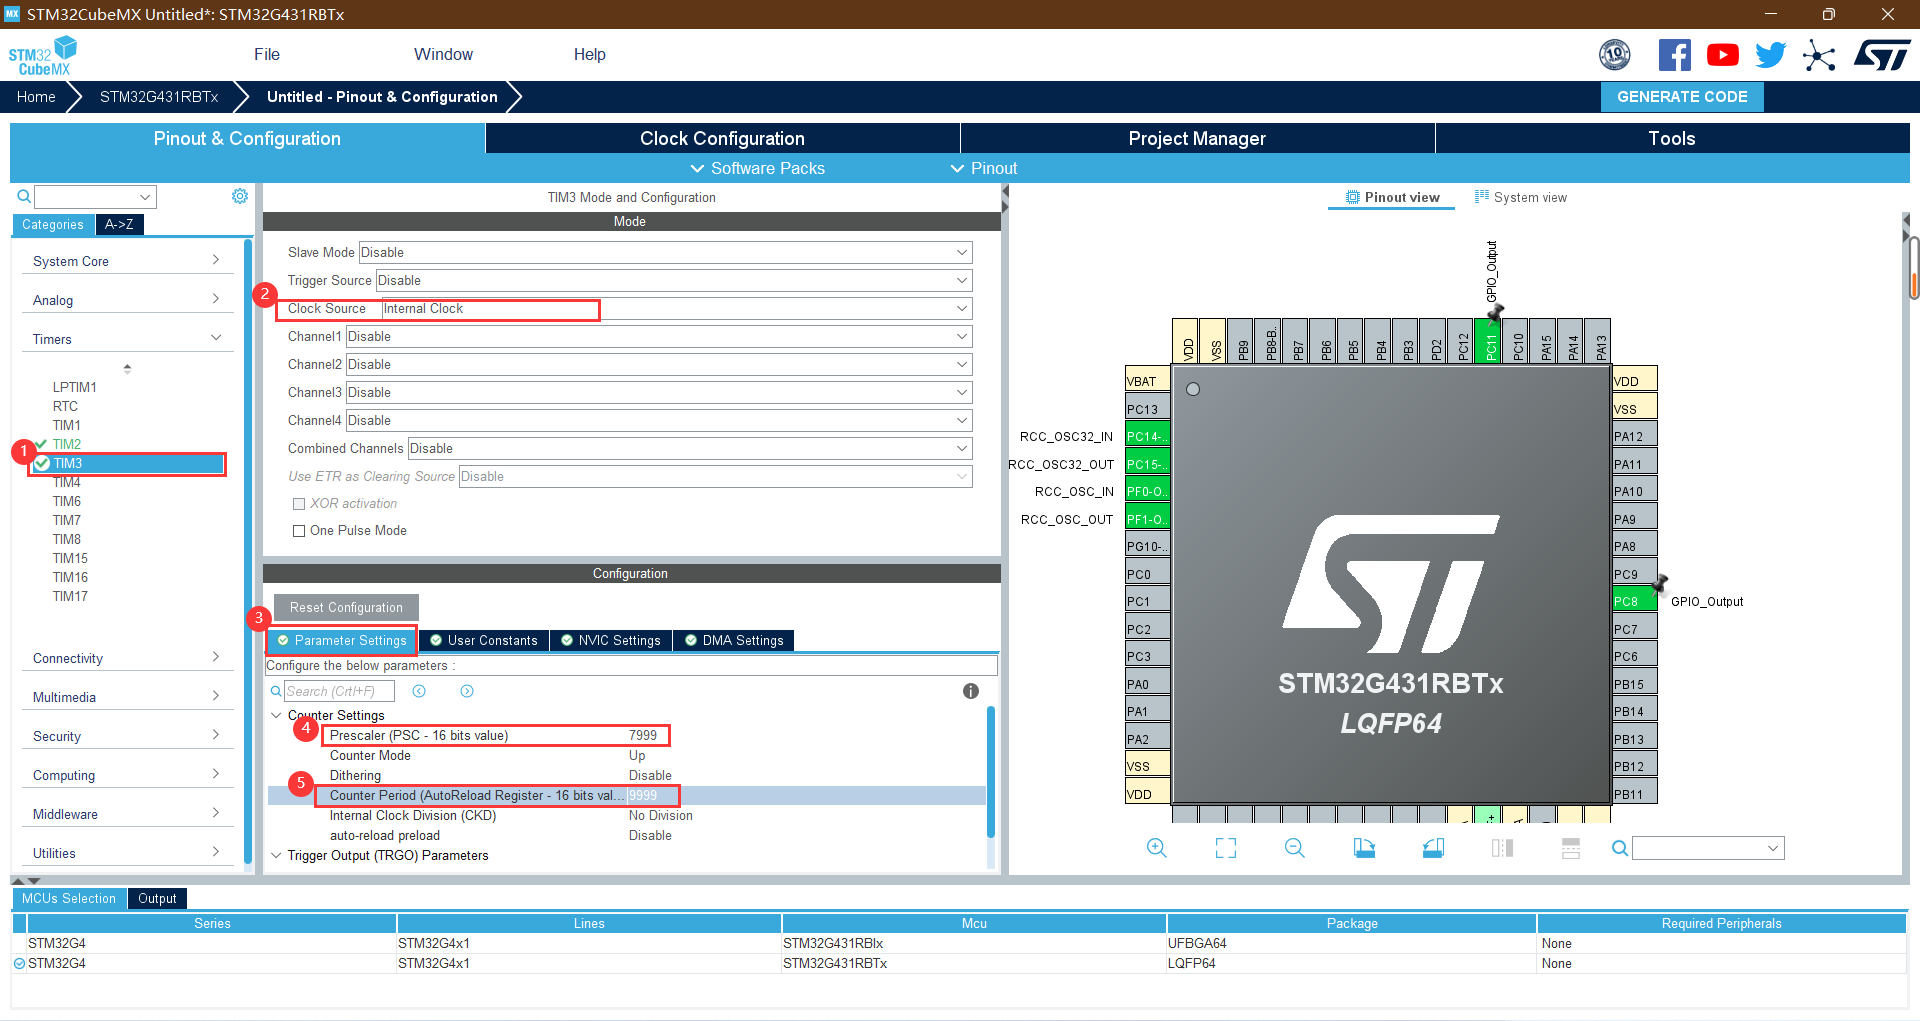Enable XOR activation for TIM3
Image resolution: width=1920 pixels, height=1021 pixels.
299,503
